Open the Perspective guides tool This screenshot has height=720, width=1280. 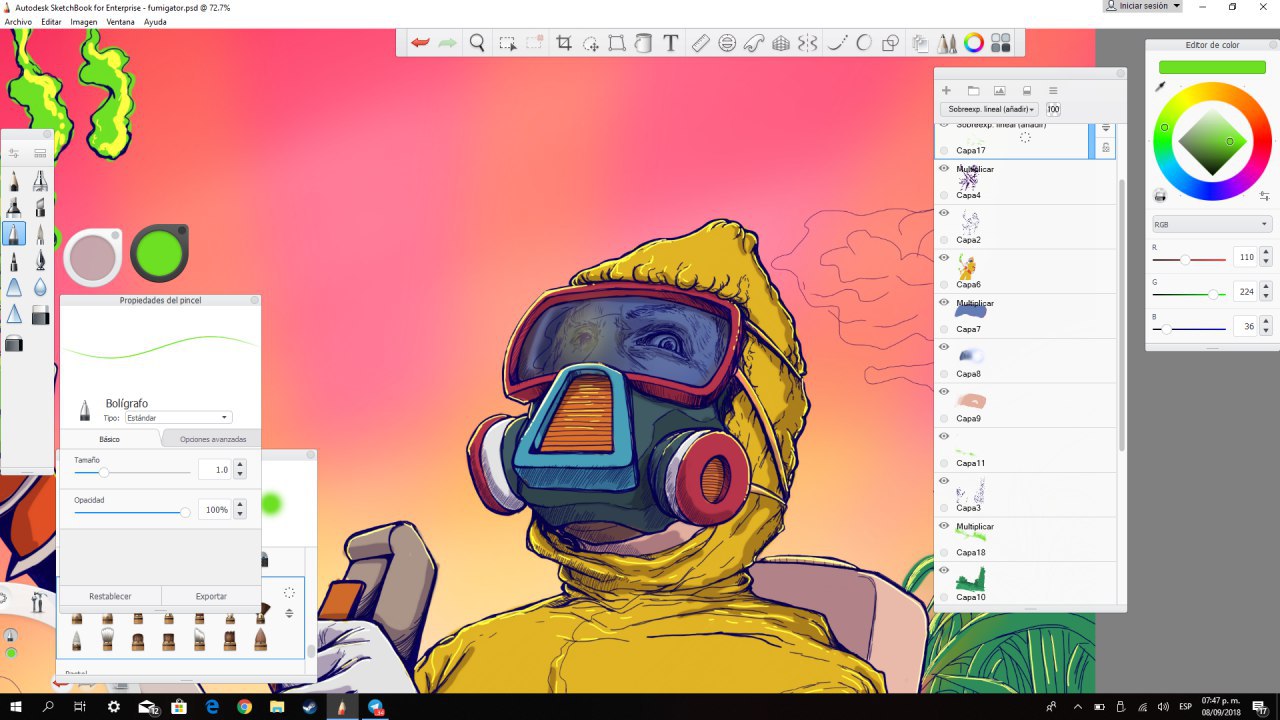click(781, 43)
